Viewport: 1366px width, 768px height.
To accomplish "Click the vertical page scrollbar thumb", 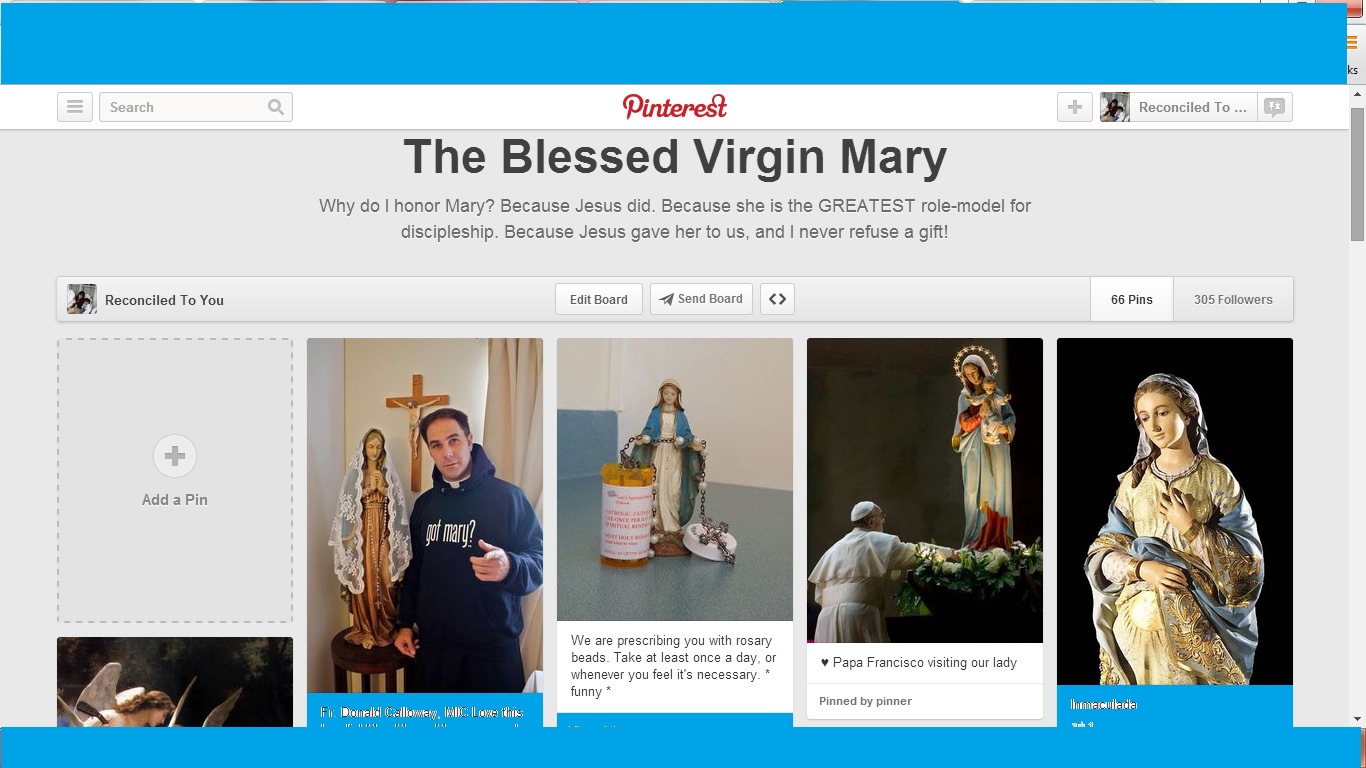I will point(1357,173).
